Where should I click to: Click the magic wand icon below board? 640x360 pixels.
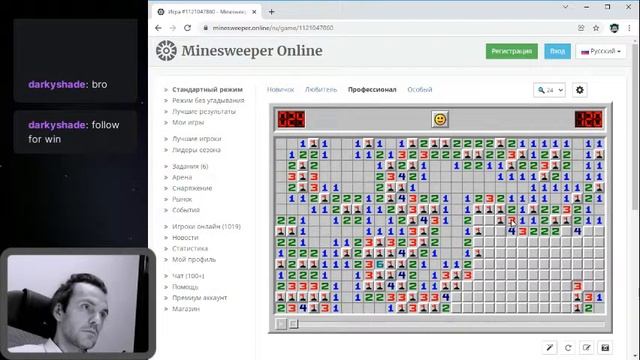pos(549,348)
